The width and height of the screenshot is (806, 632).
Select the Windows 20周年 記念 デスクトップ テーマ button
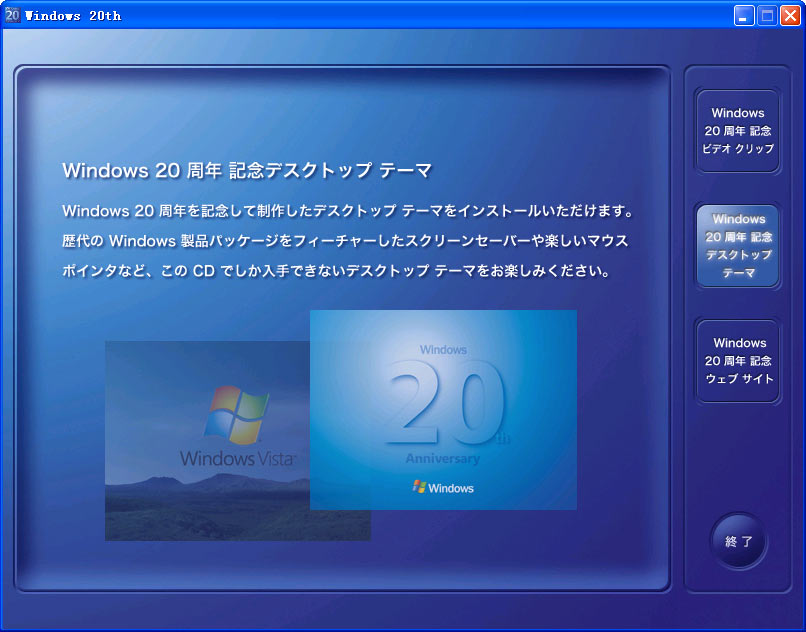tap(738, 246)
